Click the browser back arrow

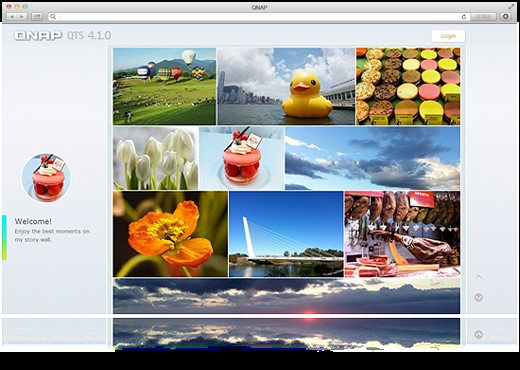pos(12,16)
